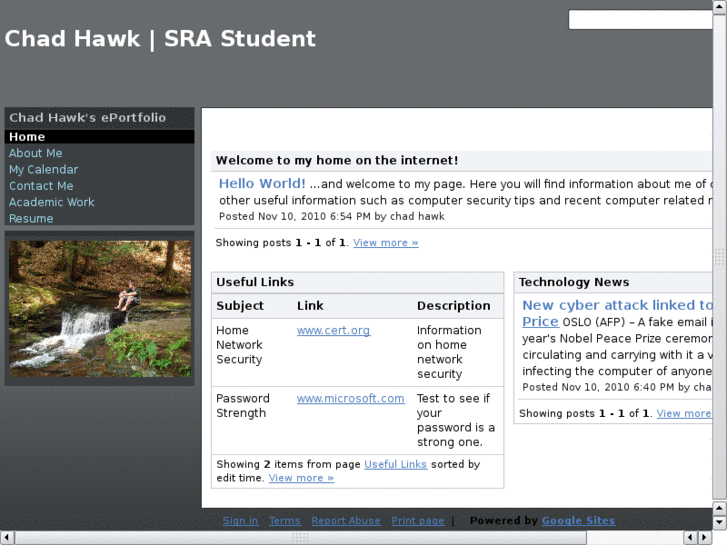
Task: Open the www.cert.org link
Action: point(333,330)
